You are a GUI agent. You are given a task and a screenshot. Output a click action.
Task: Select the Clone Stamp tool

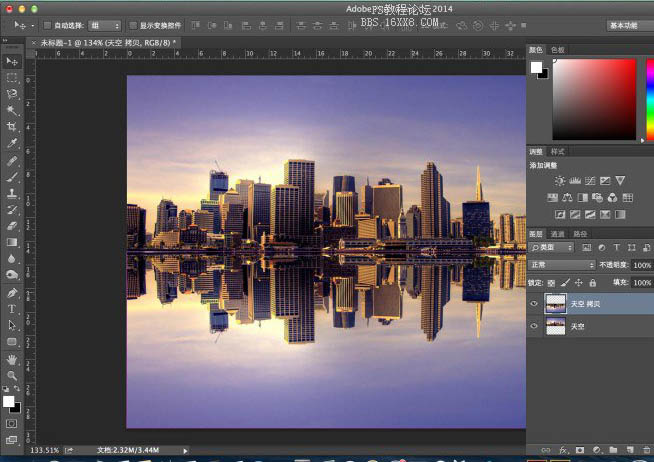click(12, 193)
